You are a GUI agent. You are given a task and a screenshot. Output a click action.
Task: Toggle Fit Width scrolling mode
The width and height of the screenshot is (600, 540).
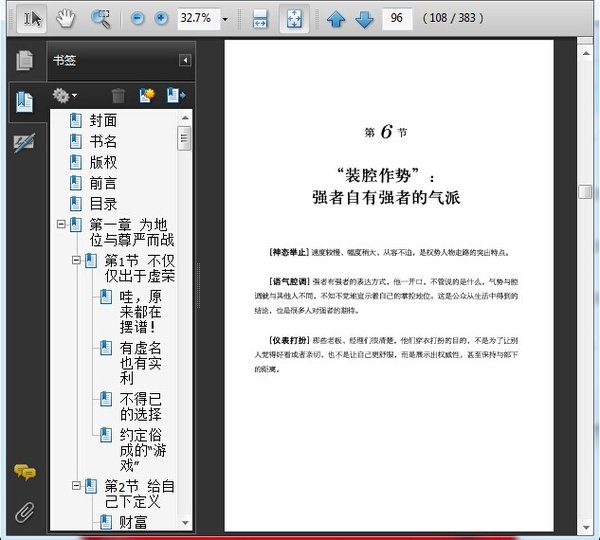click(260, 19)
